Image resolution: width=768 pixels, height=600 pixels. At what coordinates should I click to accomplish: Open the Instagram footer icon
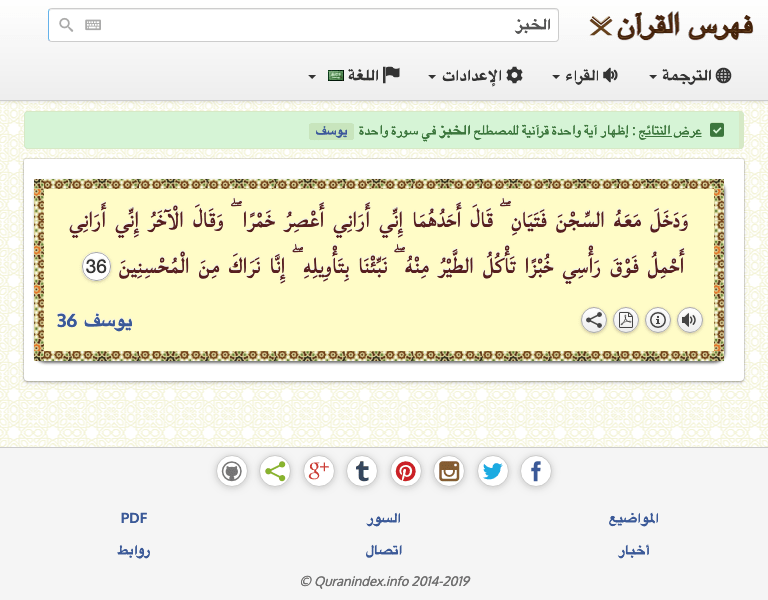[x=449, y=472]
